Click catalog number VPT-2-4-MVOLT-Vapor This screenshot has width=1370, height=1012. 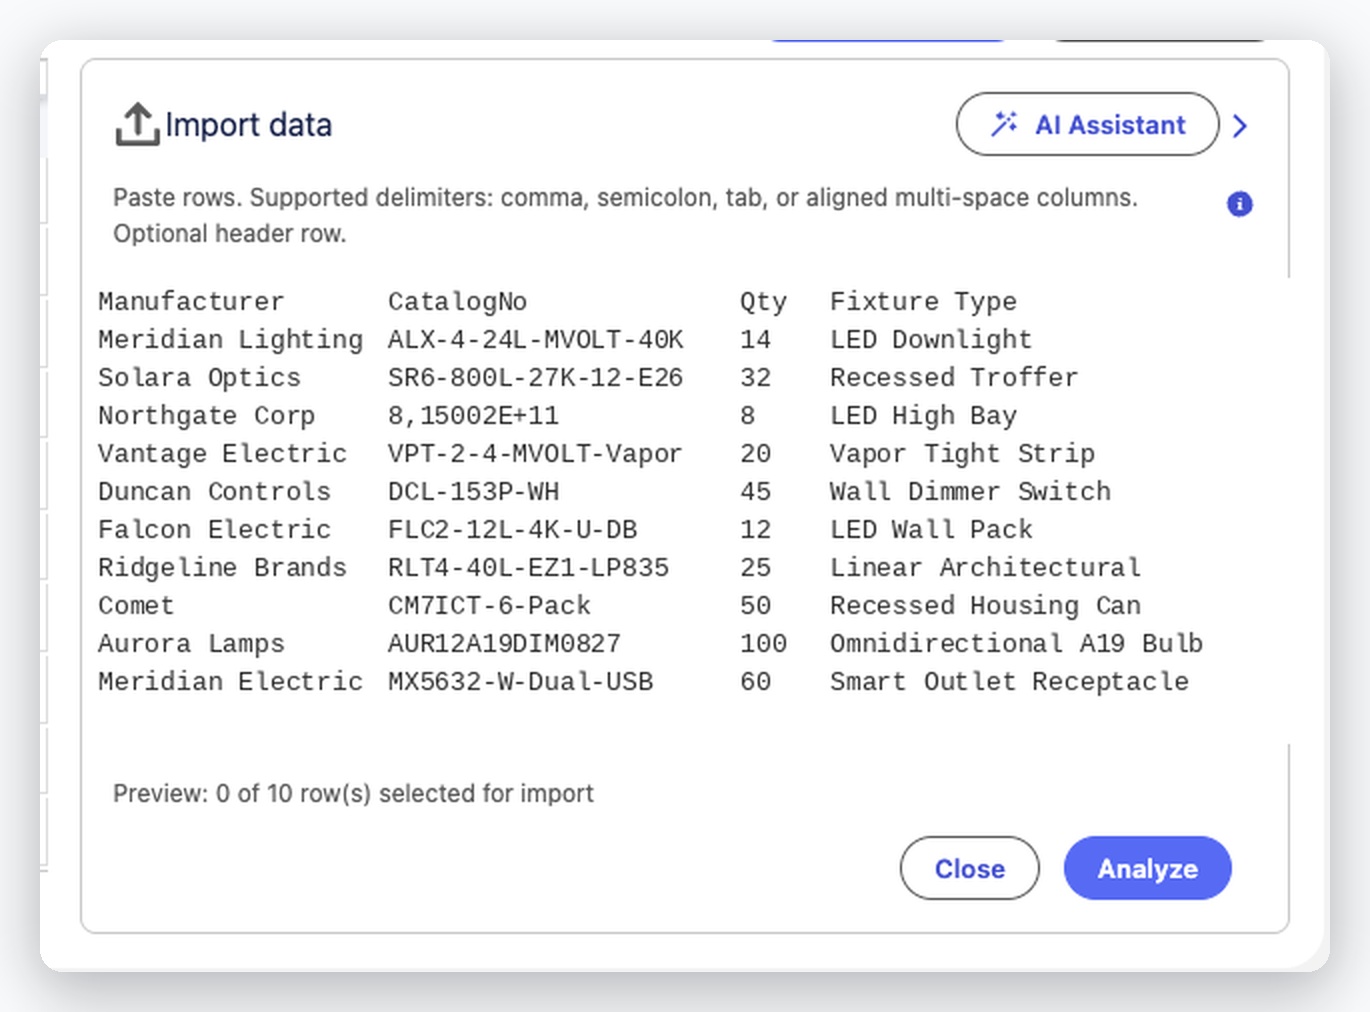point(535,454)
